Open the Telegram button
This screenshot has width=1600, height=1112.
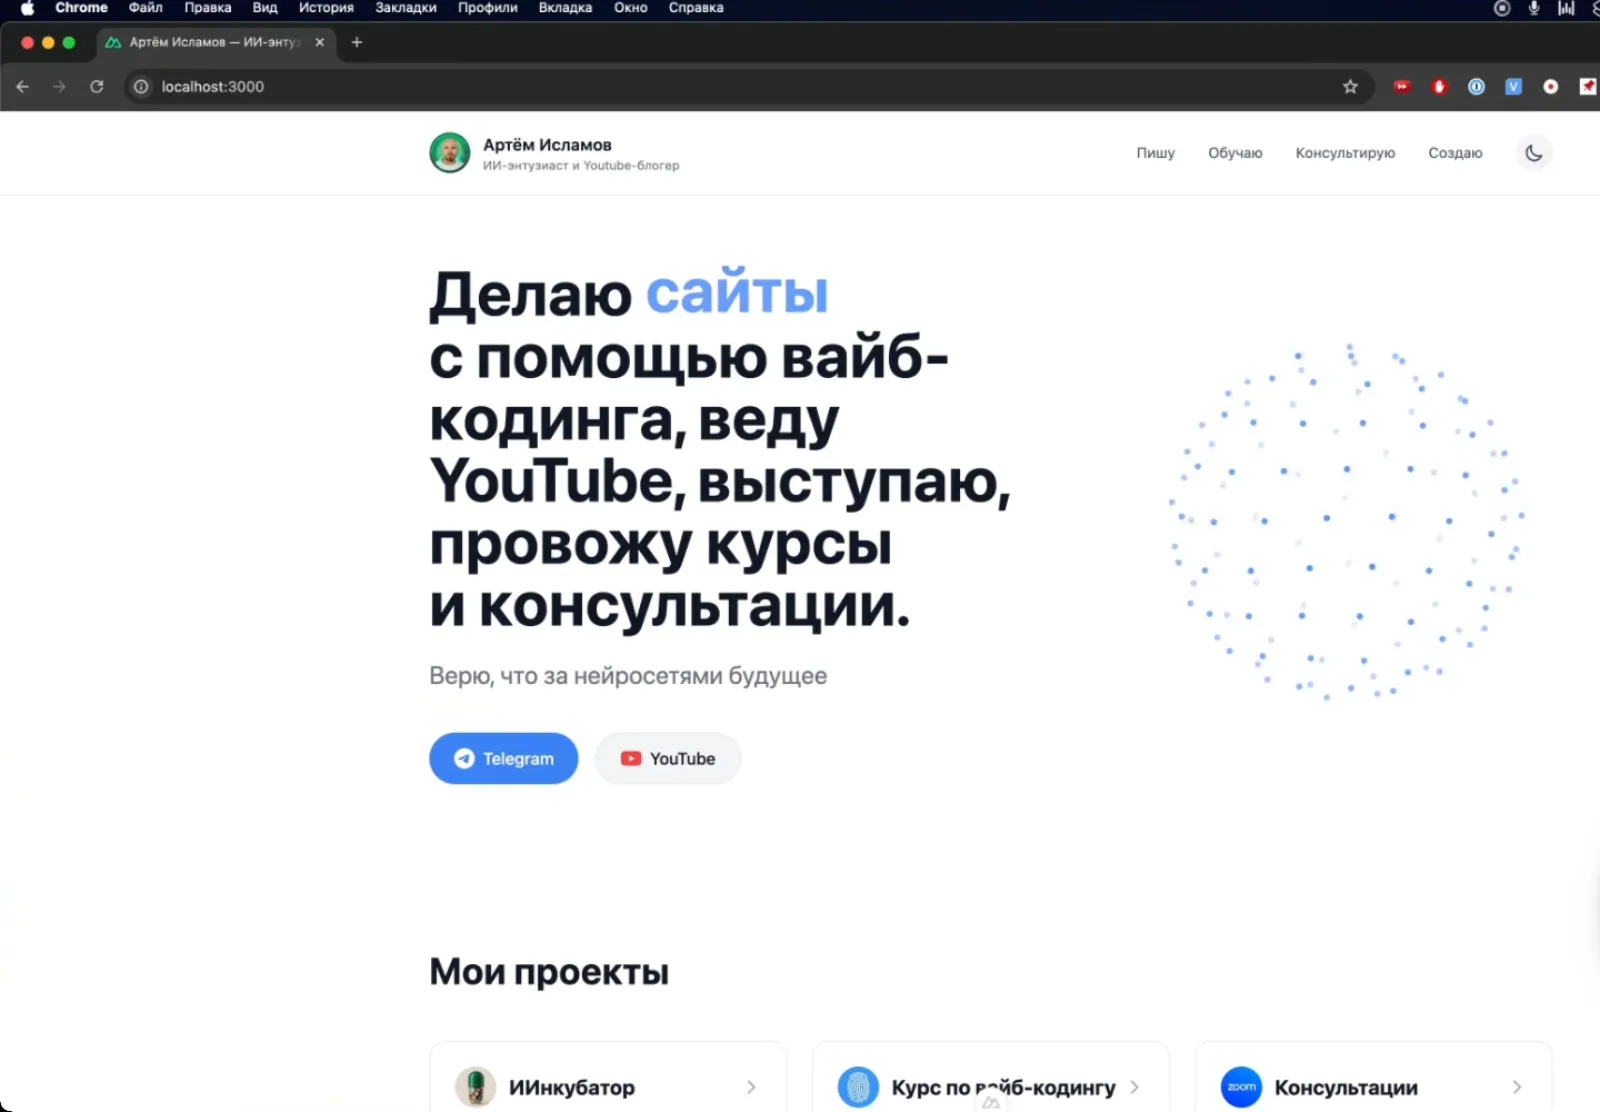tap(504, 758)
